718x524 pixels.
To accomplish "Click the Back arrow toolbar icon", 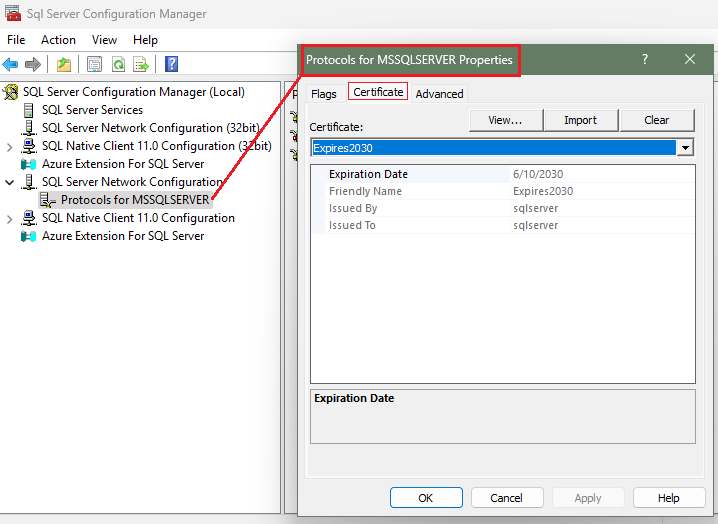I will pyautogui.click(x=10, y=64).
